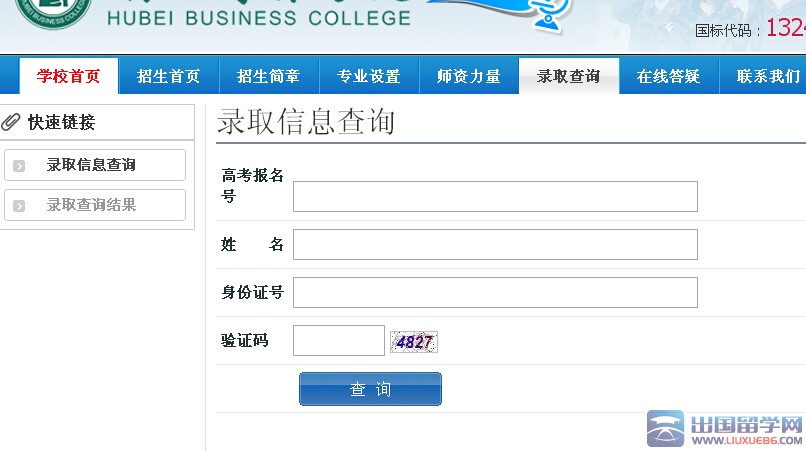806x451 pixels.
Task: Focus the 身份证号 input box
Action: pyautogui.click(x=495, y=292)
